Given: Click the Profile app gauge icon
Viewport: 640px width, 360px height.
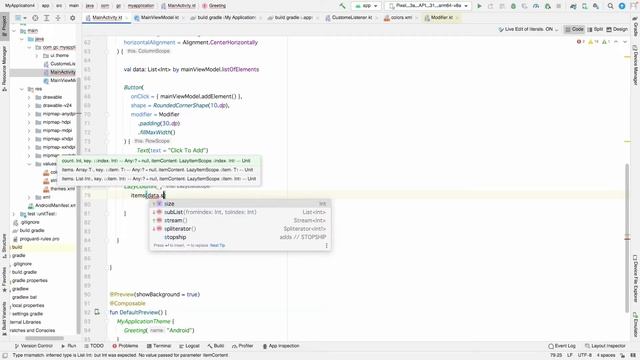Looking at the screenshot, I should (x=536, y=6).
